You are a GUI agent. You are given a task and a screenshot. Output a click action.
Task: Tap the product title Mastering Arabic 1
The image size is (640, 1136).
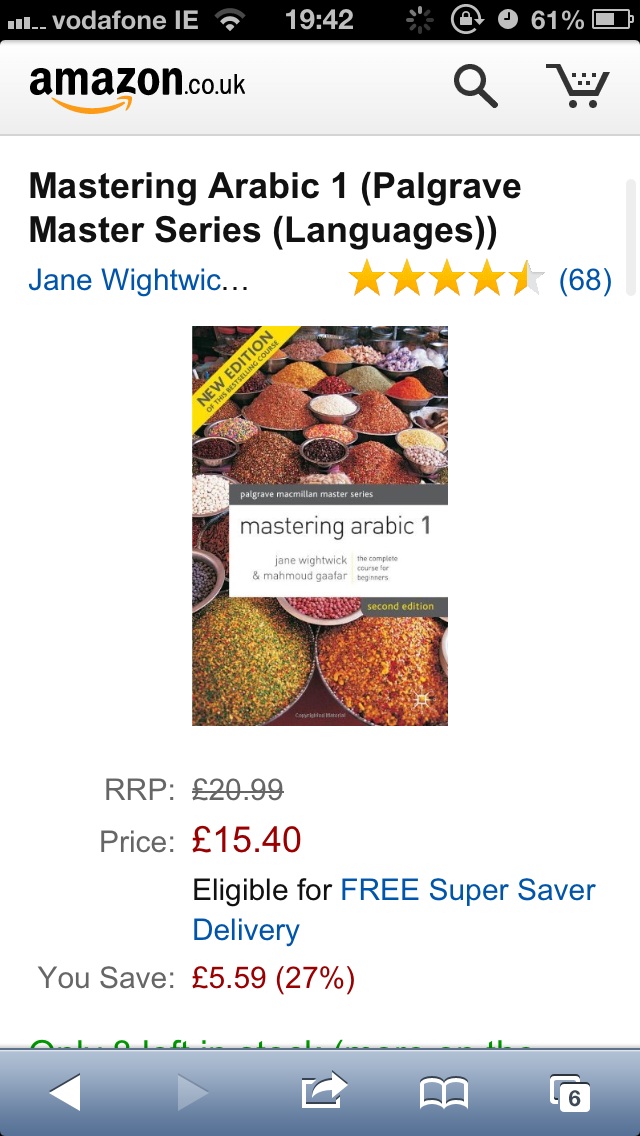[275, 208]
